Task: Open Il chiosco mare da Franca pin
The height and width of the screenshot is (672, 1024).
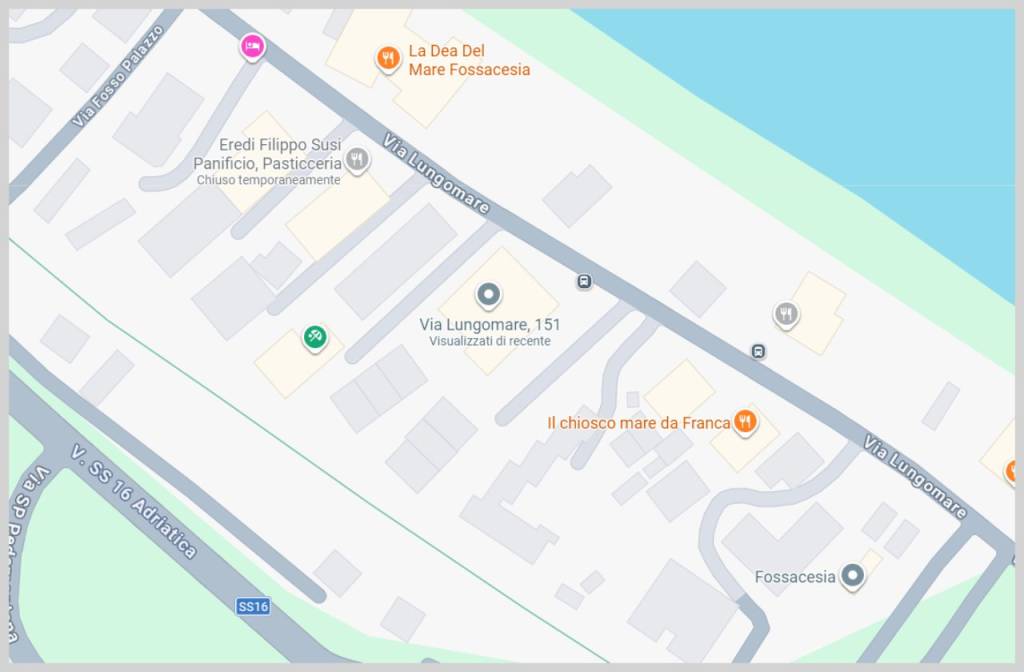Action: [x=745, y=422]
